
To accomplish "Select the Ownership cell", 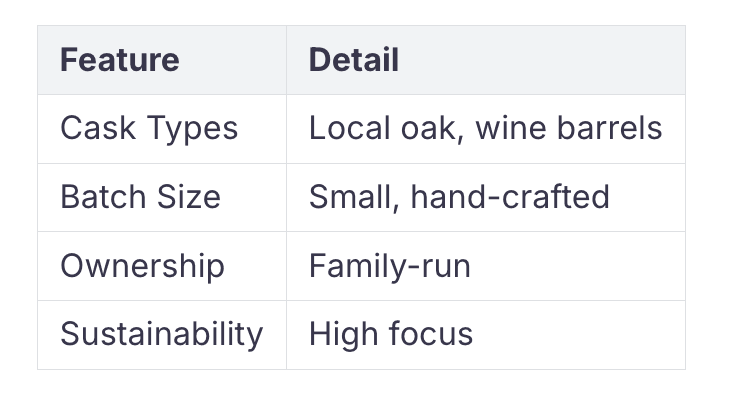I will tap(162, 266).
